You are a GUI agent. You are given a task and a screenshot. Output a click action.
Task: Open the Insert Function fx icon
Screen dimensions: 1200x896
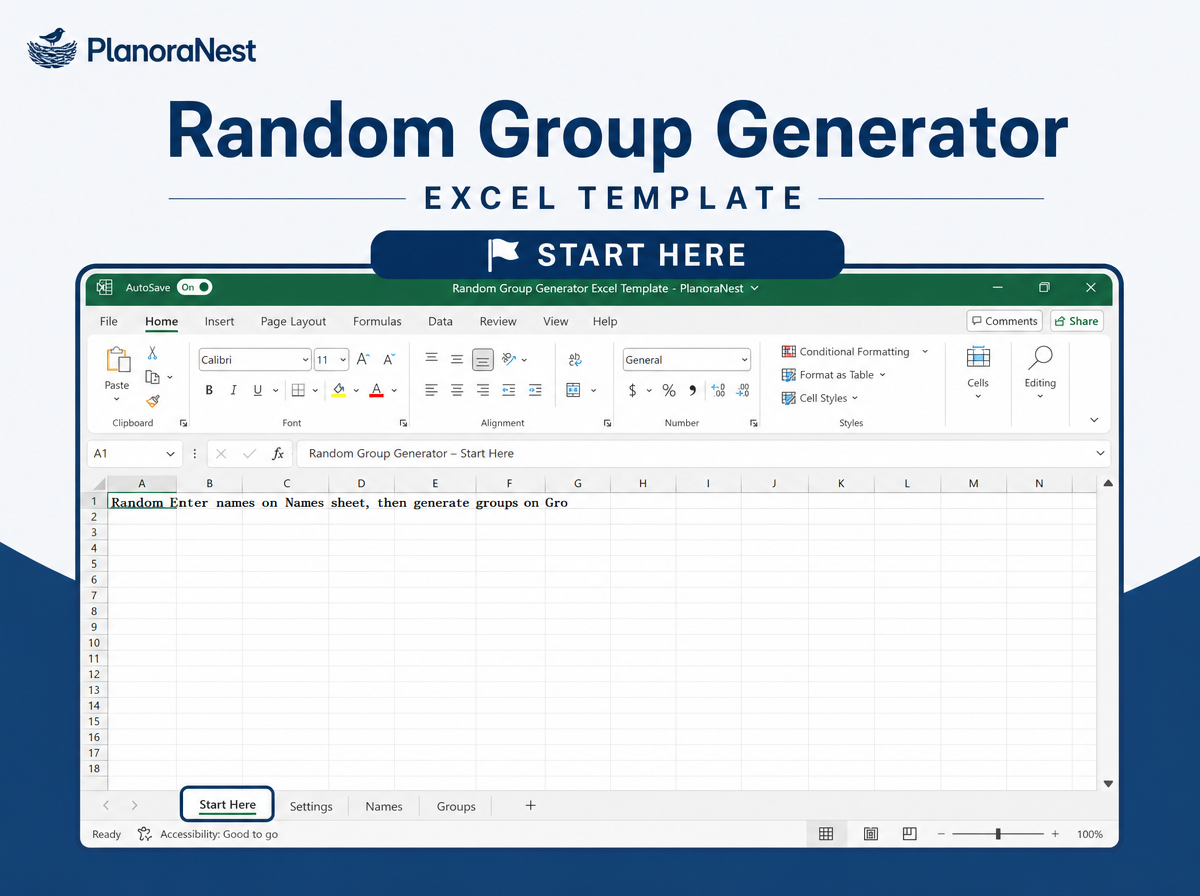click(x=278, y=454)
